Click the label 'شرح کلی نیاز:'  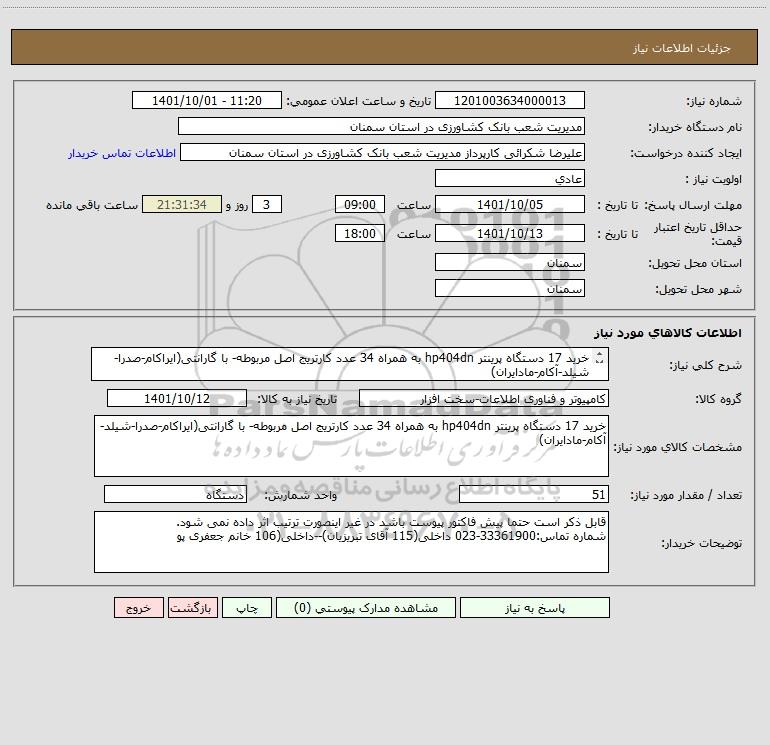point(706,365)
